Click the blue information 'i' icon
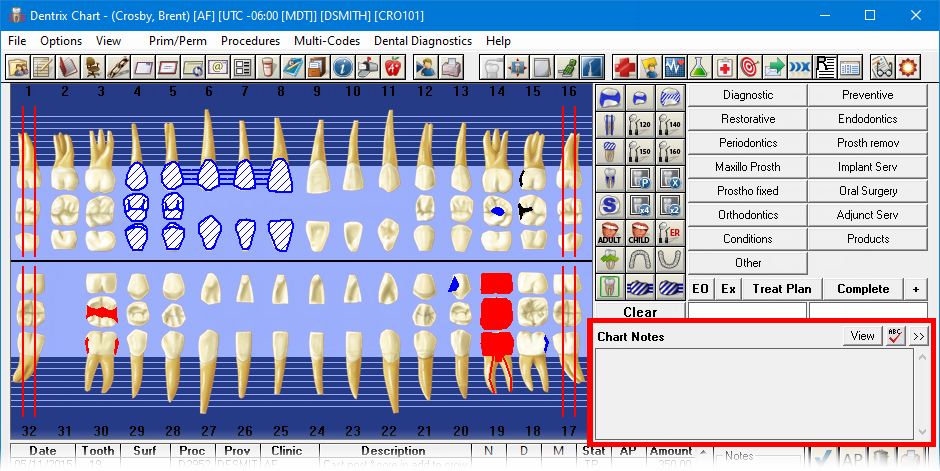 343,67
